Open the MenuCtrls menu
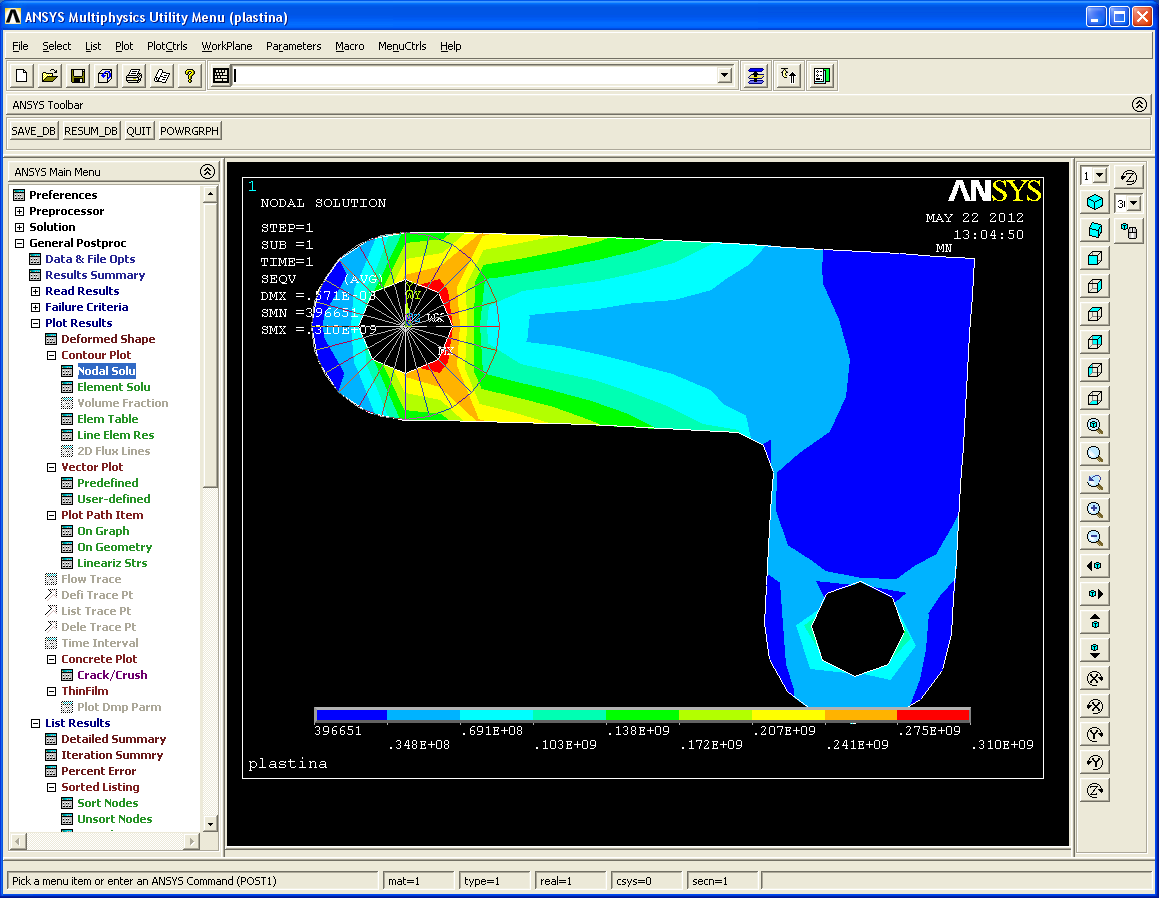 click(402, 46)
